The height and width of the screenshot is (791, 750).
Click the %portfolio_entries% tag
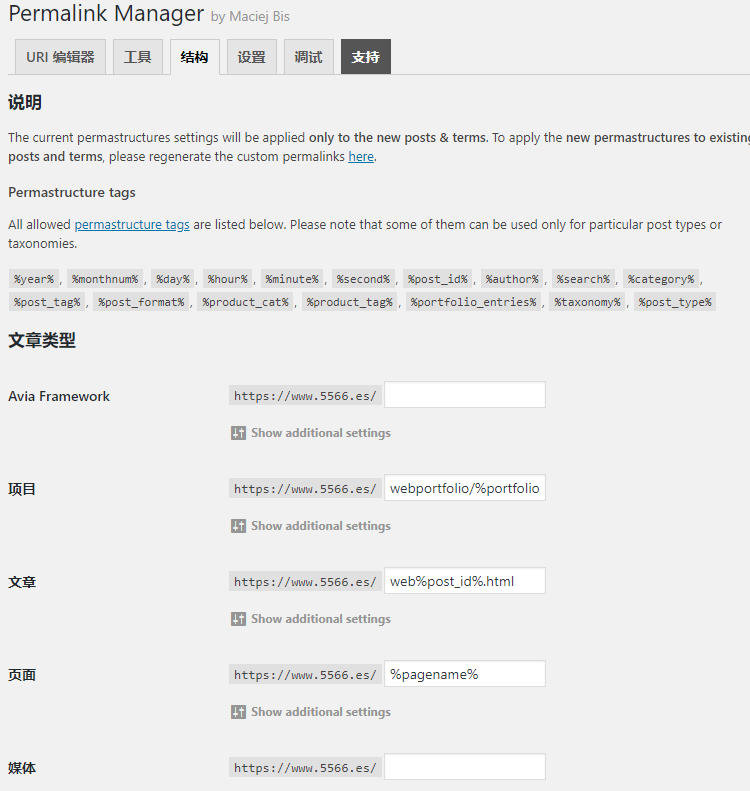(x=474, y=302)
